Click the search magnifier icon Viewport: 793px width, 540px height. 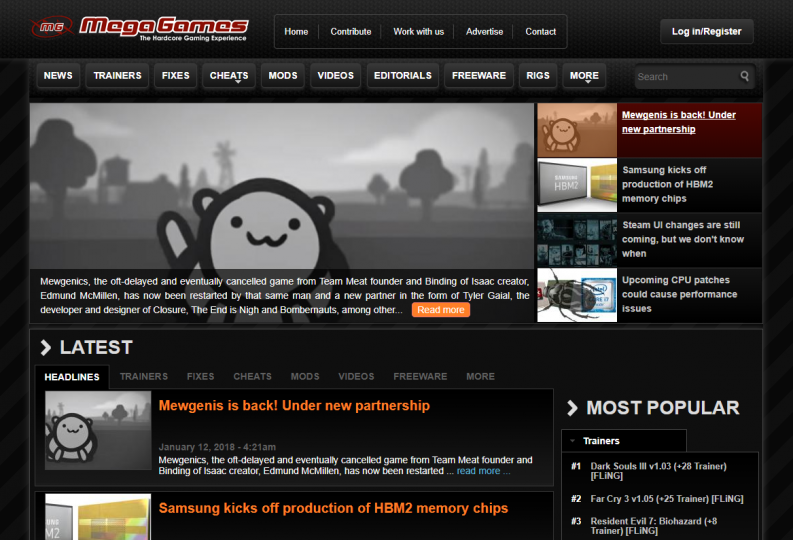click(x=744, y=76)
